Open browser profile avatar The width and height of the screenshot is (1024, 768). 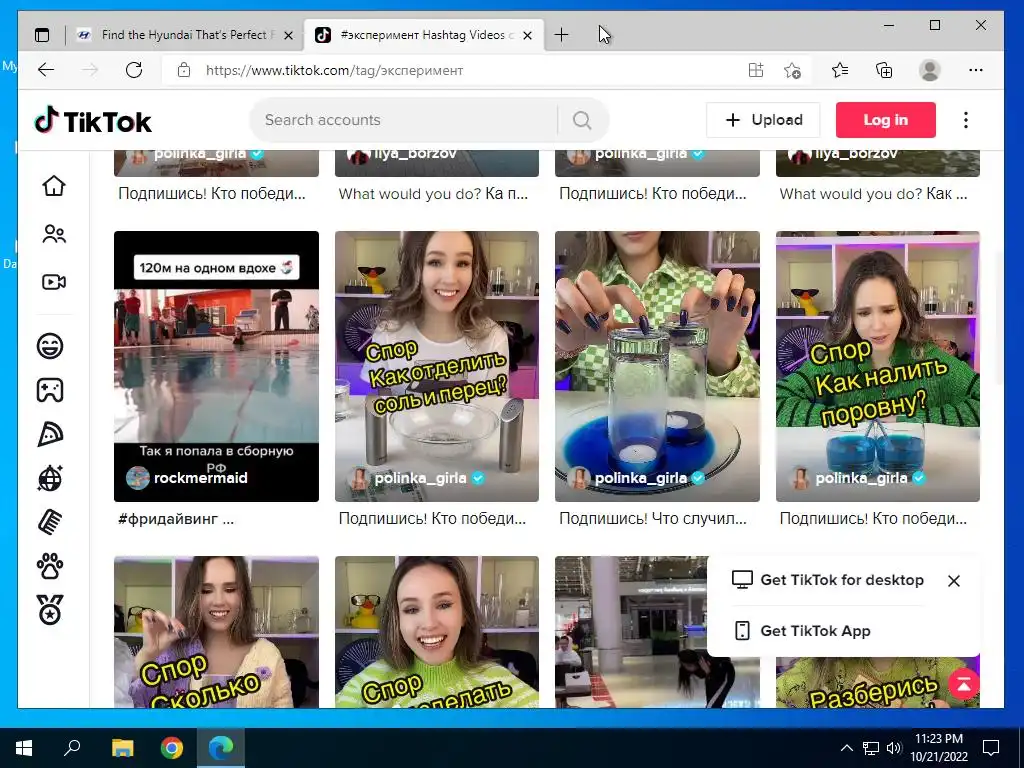[x=929, y=70]
